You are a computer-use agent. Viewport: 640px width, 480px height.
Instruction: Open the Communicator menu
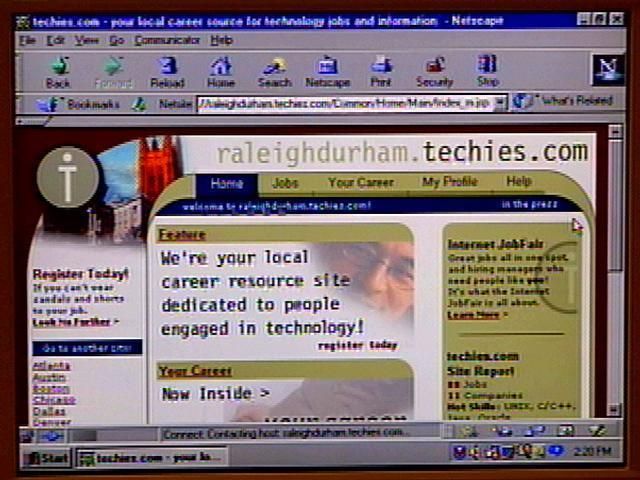tap(167, 40)
